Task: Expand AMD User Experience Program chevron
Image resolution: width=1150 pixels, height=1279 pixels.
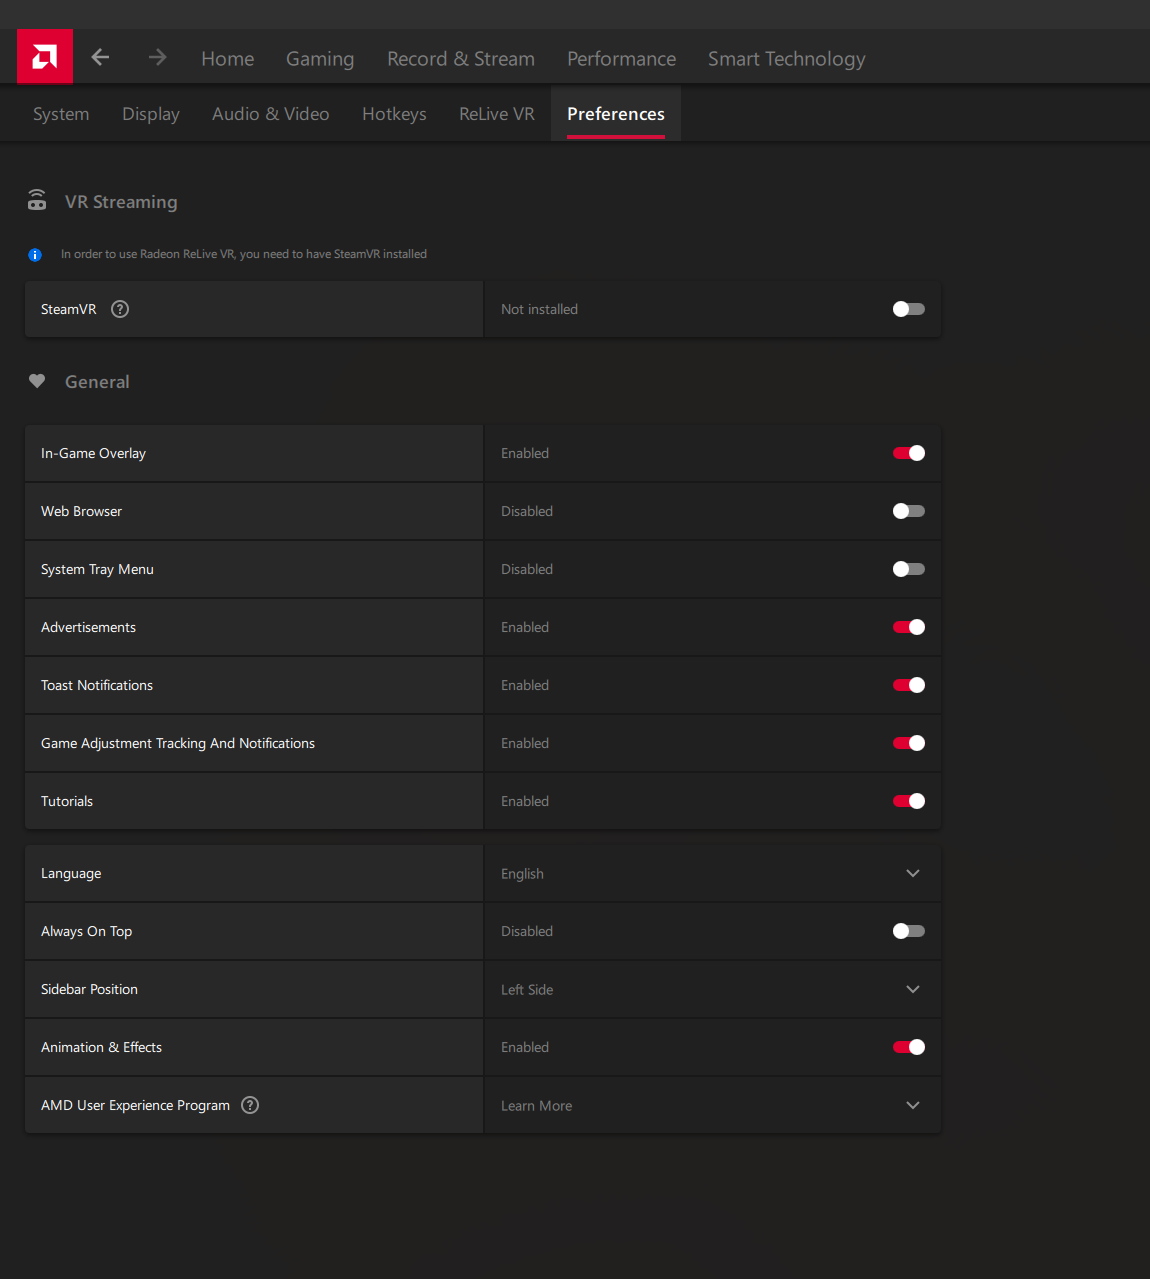Action: click(x=913, y=1105)
